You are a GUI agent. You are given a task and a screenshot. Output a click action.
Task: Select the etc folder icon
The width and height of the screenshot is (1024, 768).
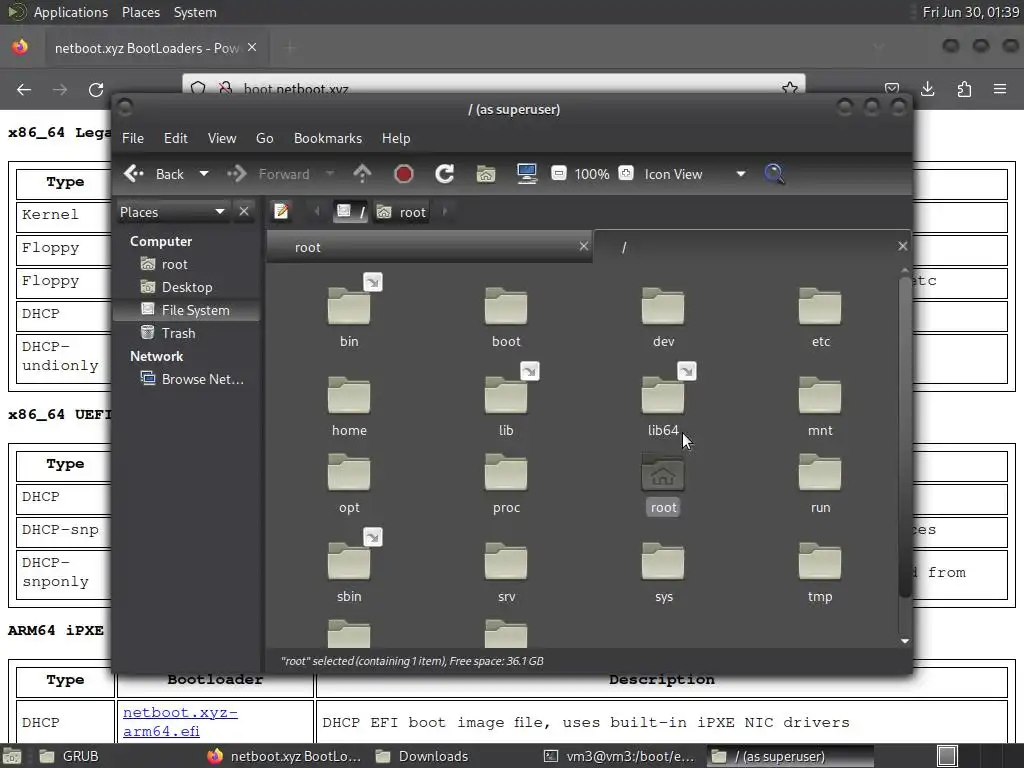pyautogui.click(x=820, y=306)
